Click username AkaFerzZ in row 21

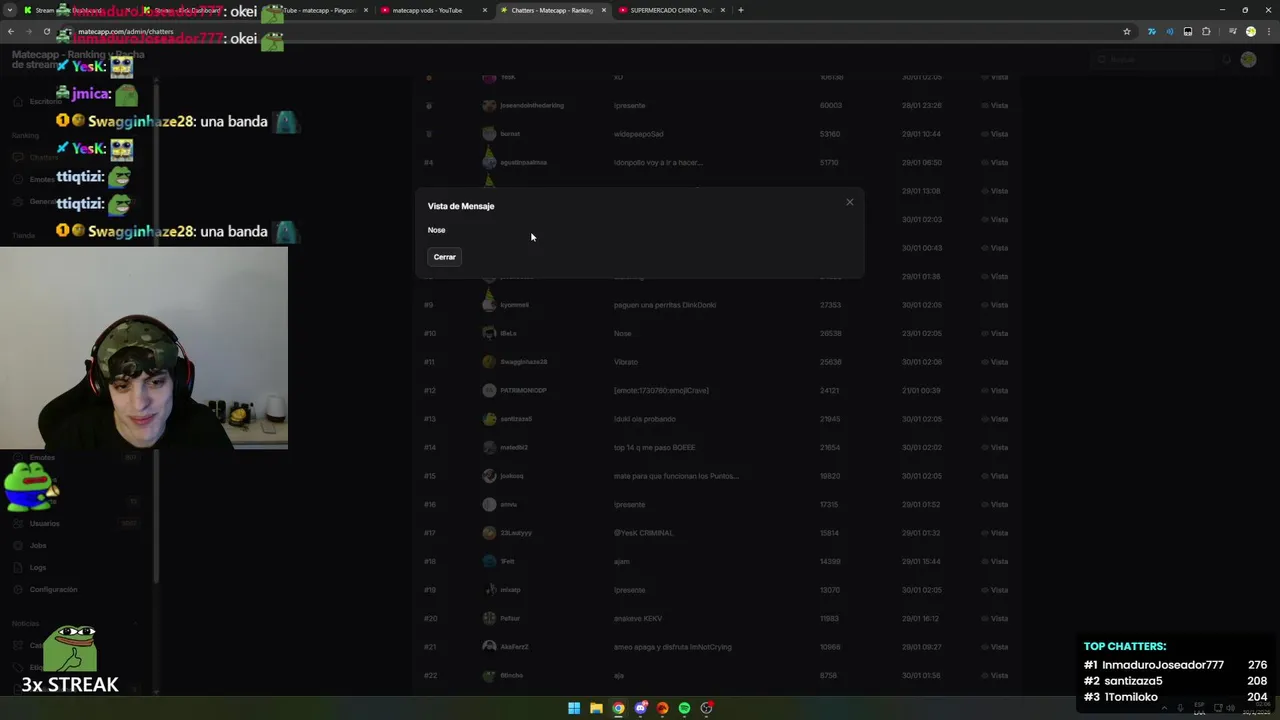pos(514,647)
